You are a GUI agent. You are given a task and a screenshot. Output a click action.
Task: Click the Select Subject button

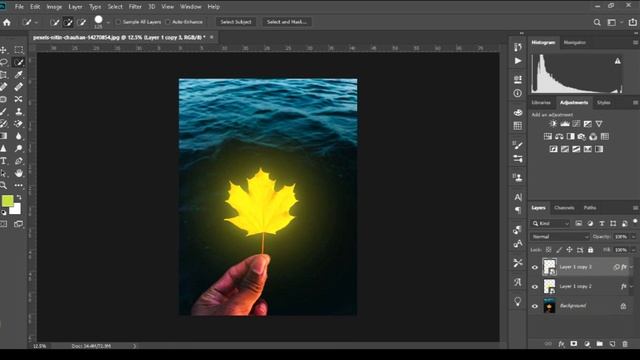[236, 22]
